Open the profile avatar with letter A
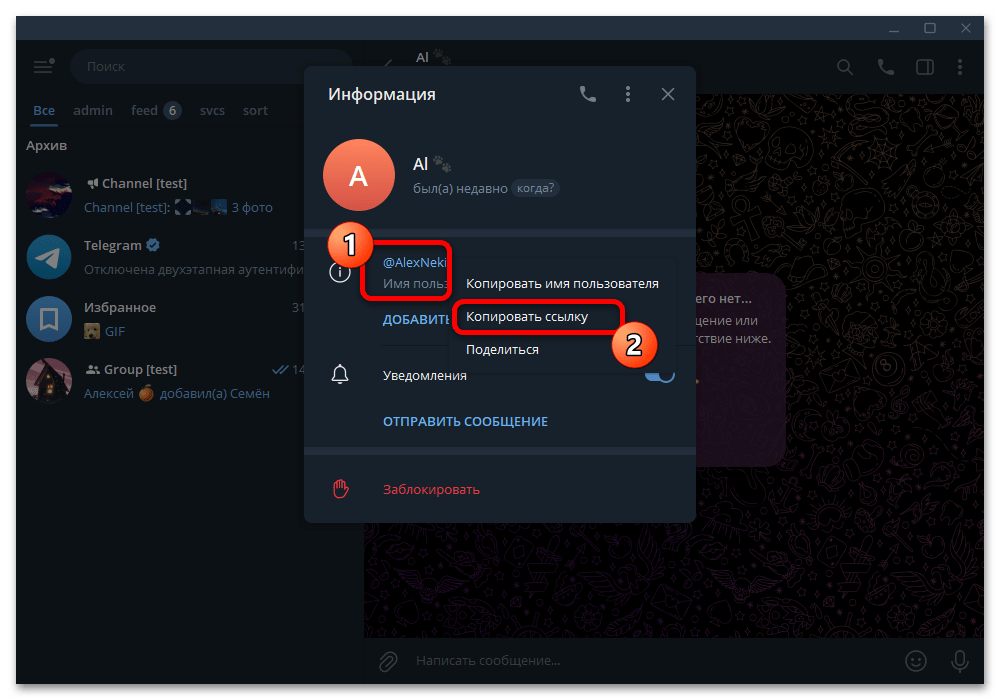Screen dimensions: 1000x700 pos(359,175)
